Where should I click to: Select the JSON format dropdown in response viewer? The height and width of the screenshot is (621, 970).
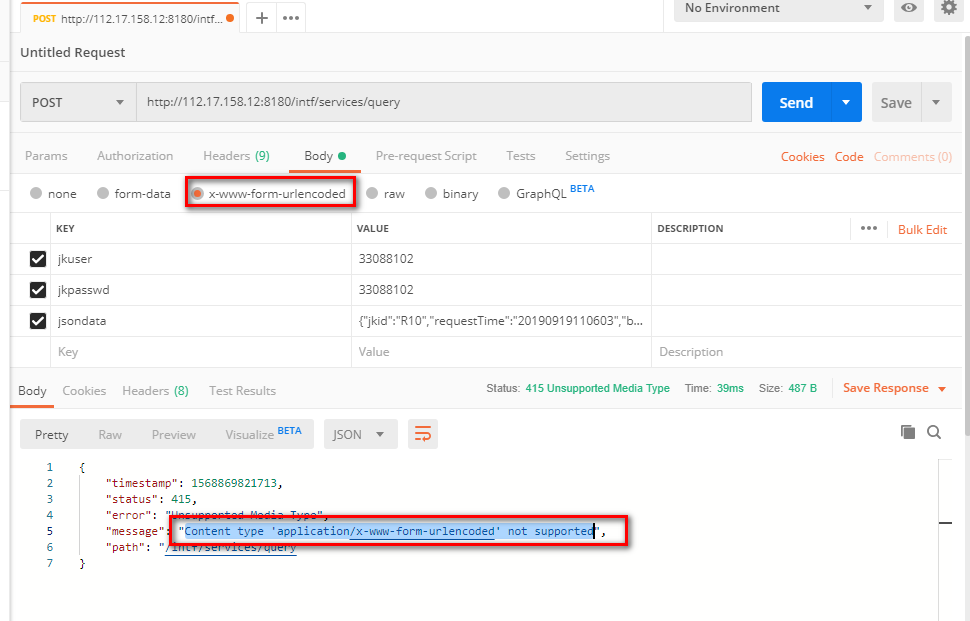[x=360, y=433]
